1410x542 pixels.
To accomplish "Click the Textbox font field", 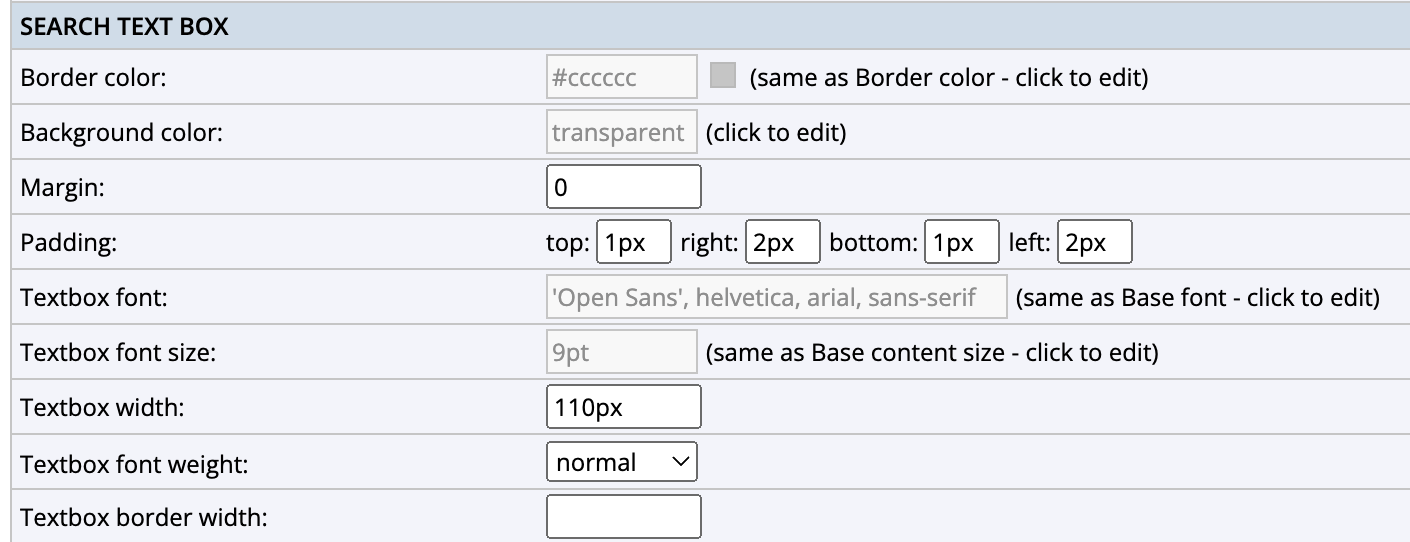I will tap(776, 297).
